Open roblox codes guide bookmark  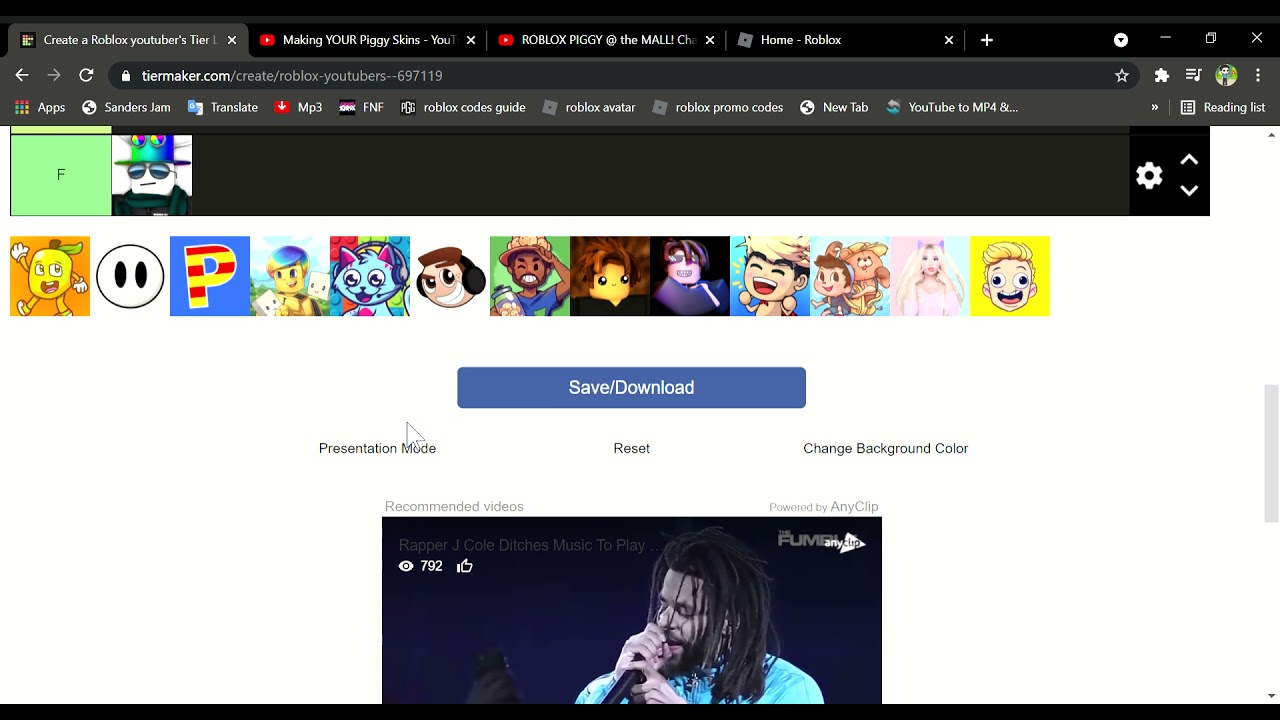[463, 107]
